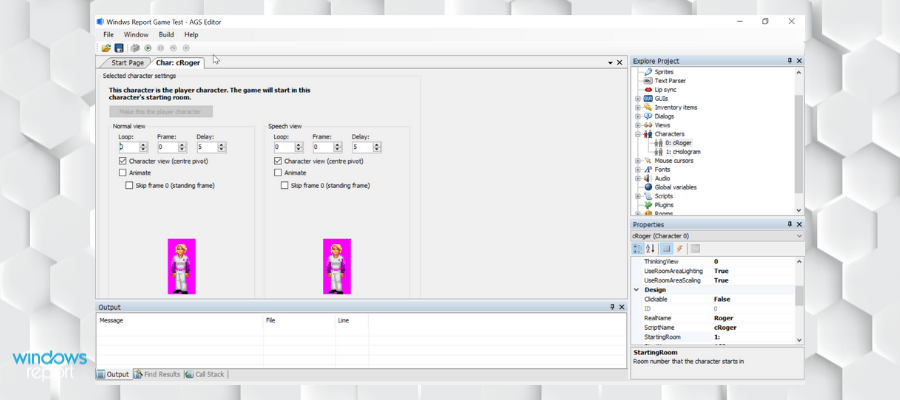The width and height of the screenshot is (900, 400).
Task: Click the Save game floppy icon
Action: (119, 48)
